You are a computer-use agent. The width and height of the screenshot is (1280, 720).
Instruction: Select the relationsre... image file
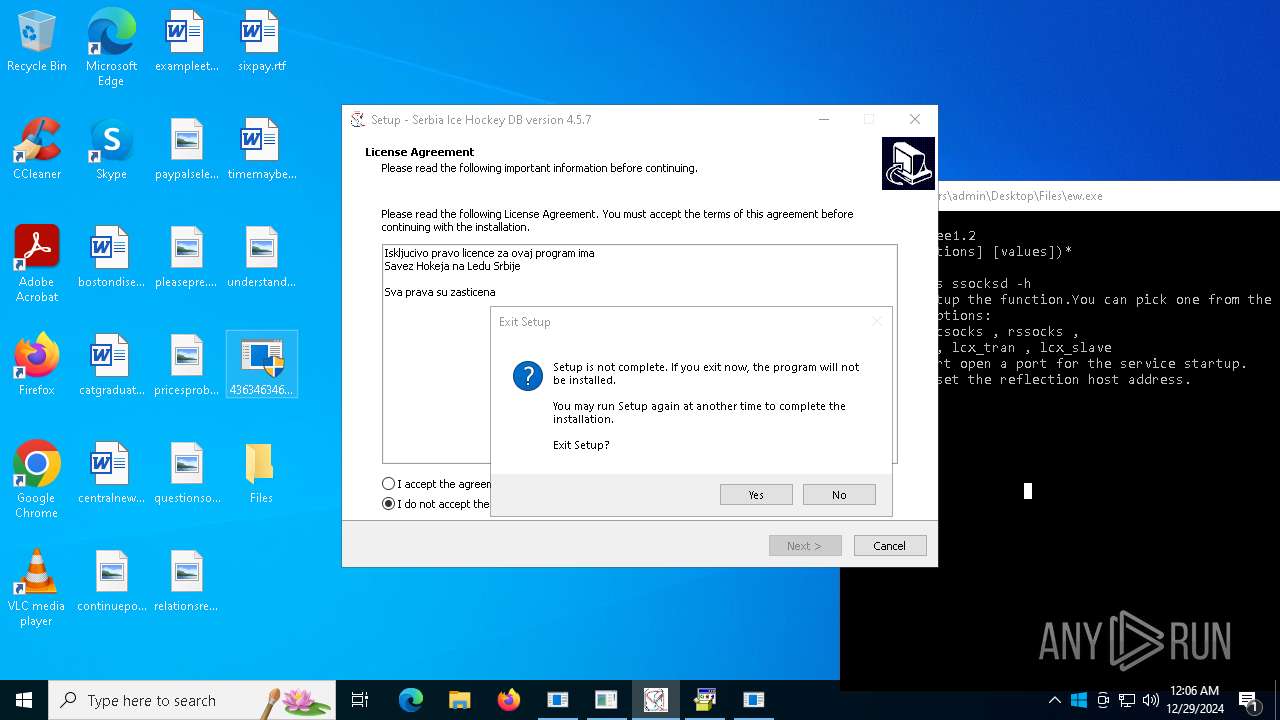coord(186,581)
